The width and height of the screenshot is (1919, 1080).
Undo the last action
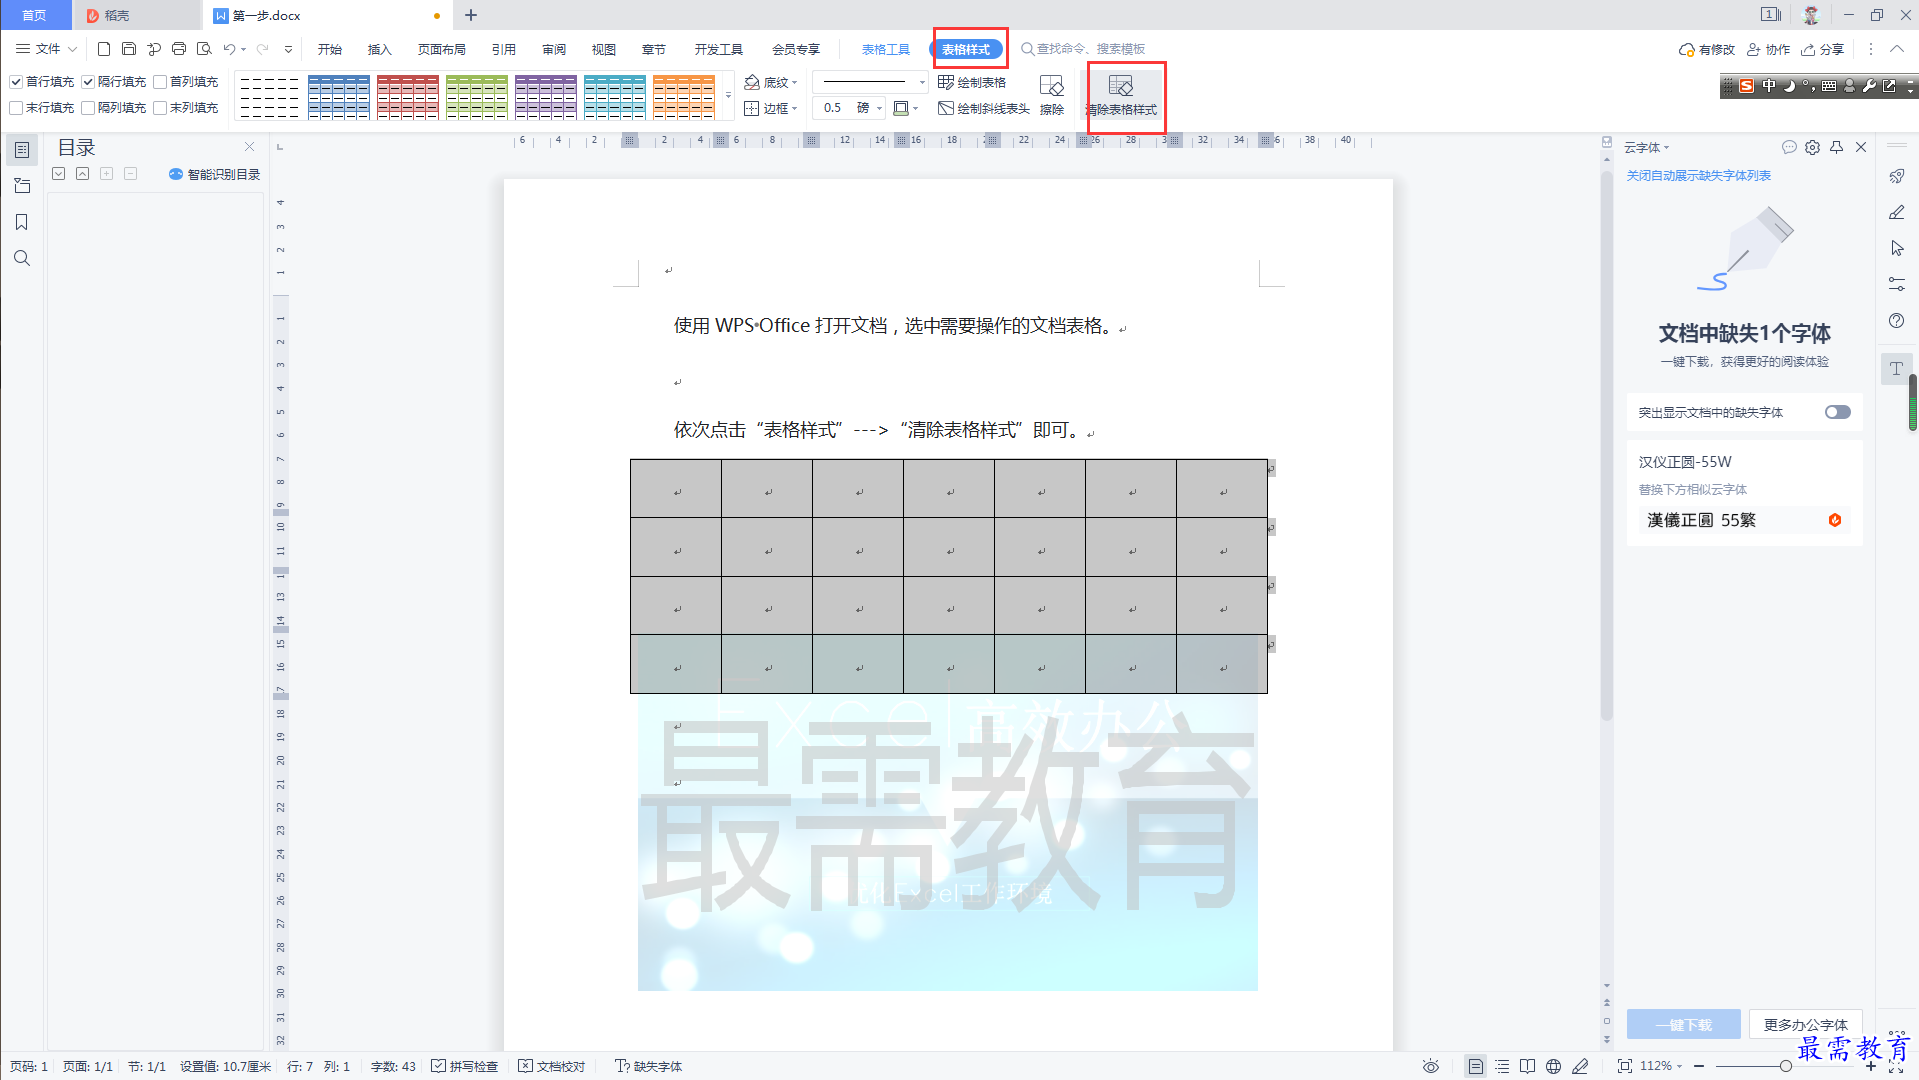click(230, 49)
